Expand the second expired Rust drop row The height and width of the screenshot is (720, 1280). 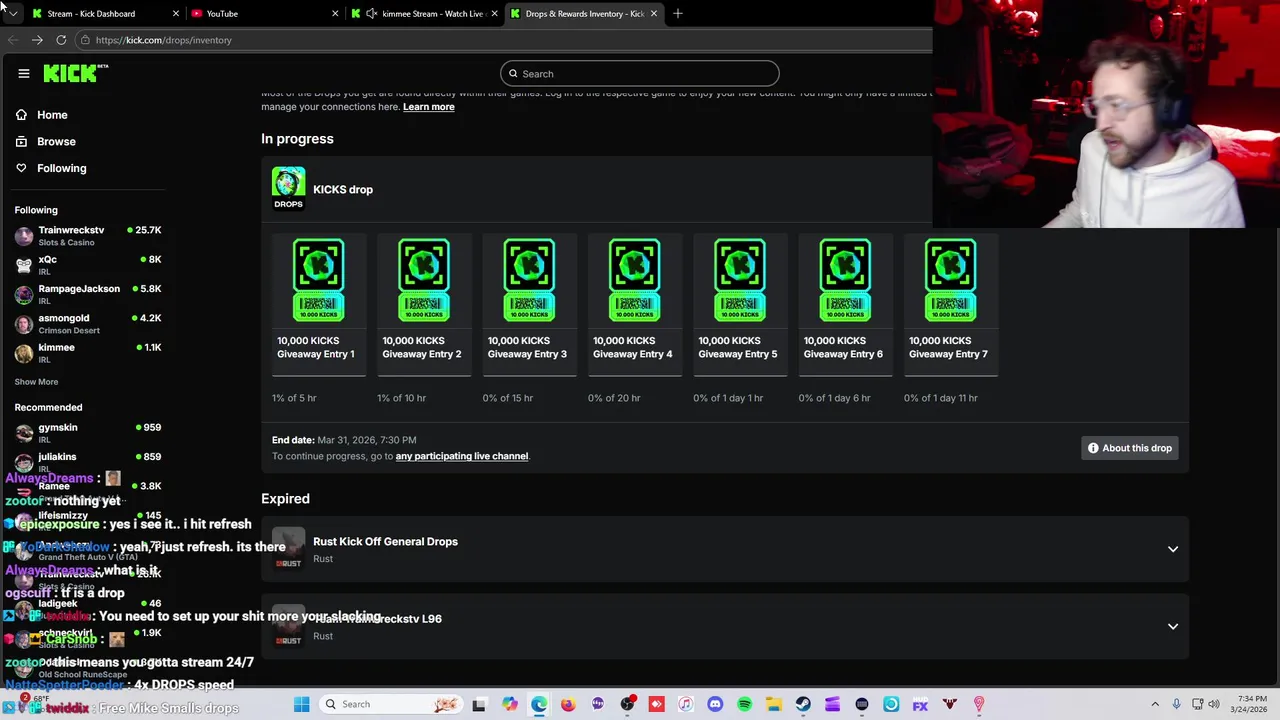(1173, 626)
